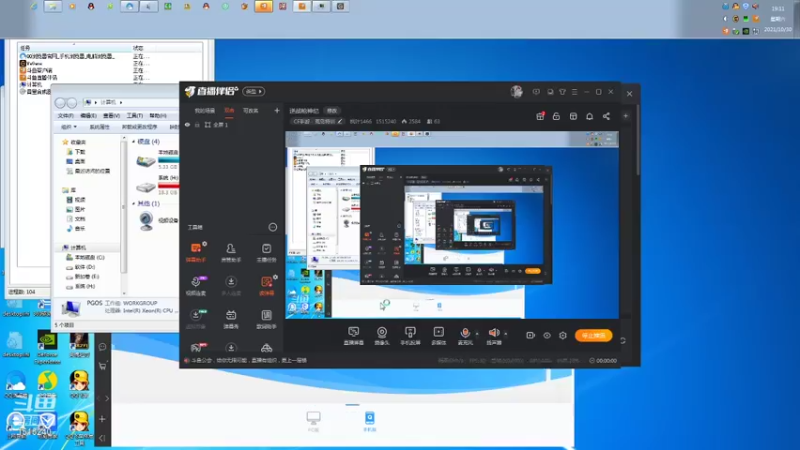Toggle the preview eye icon near settings gear
This screenshot has width=800, height=450.
point(547,335)
